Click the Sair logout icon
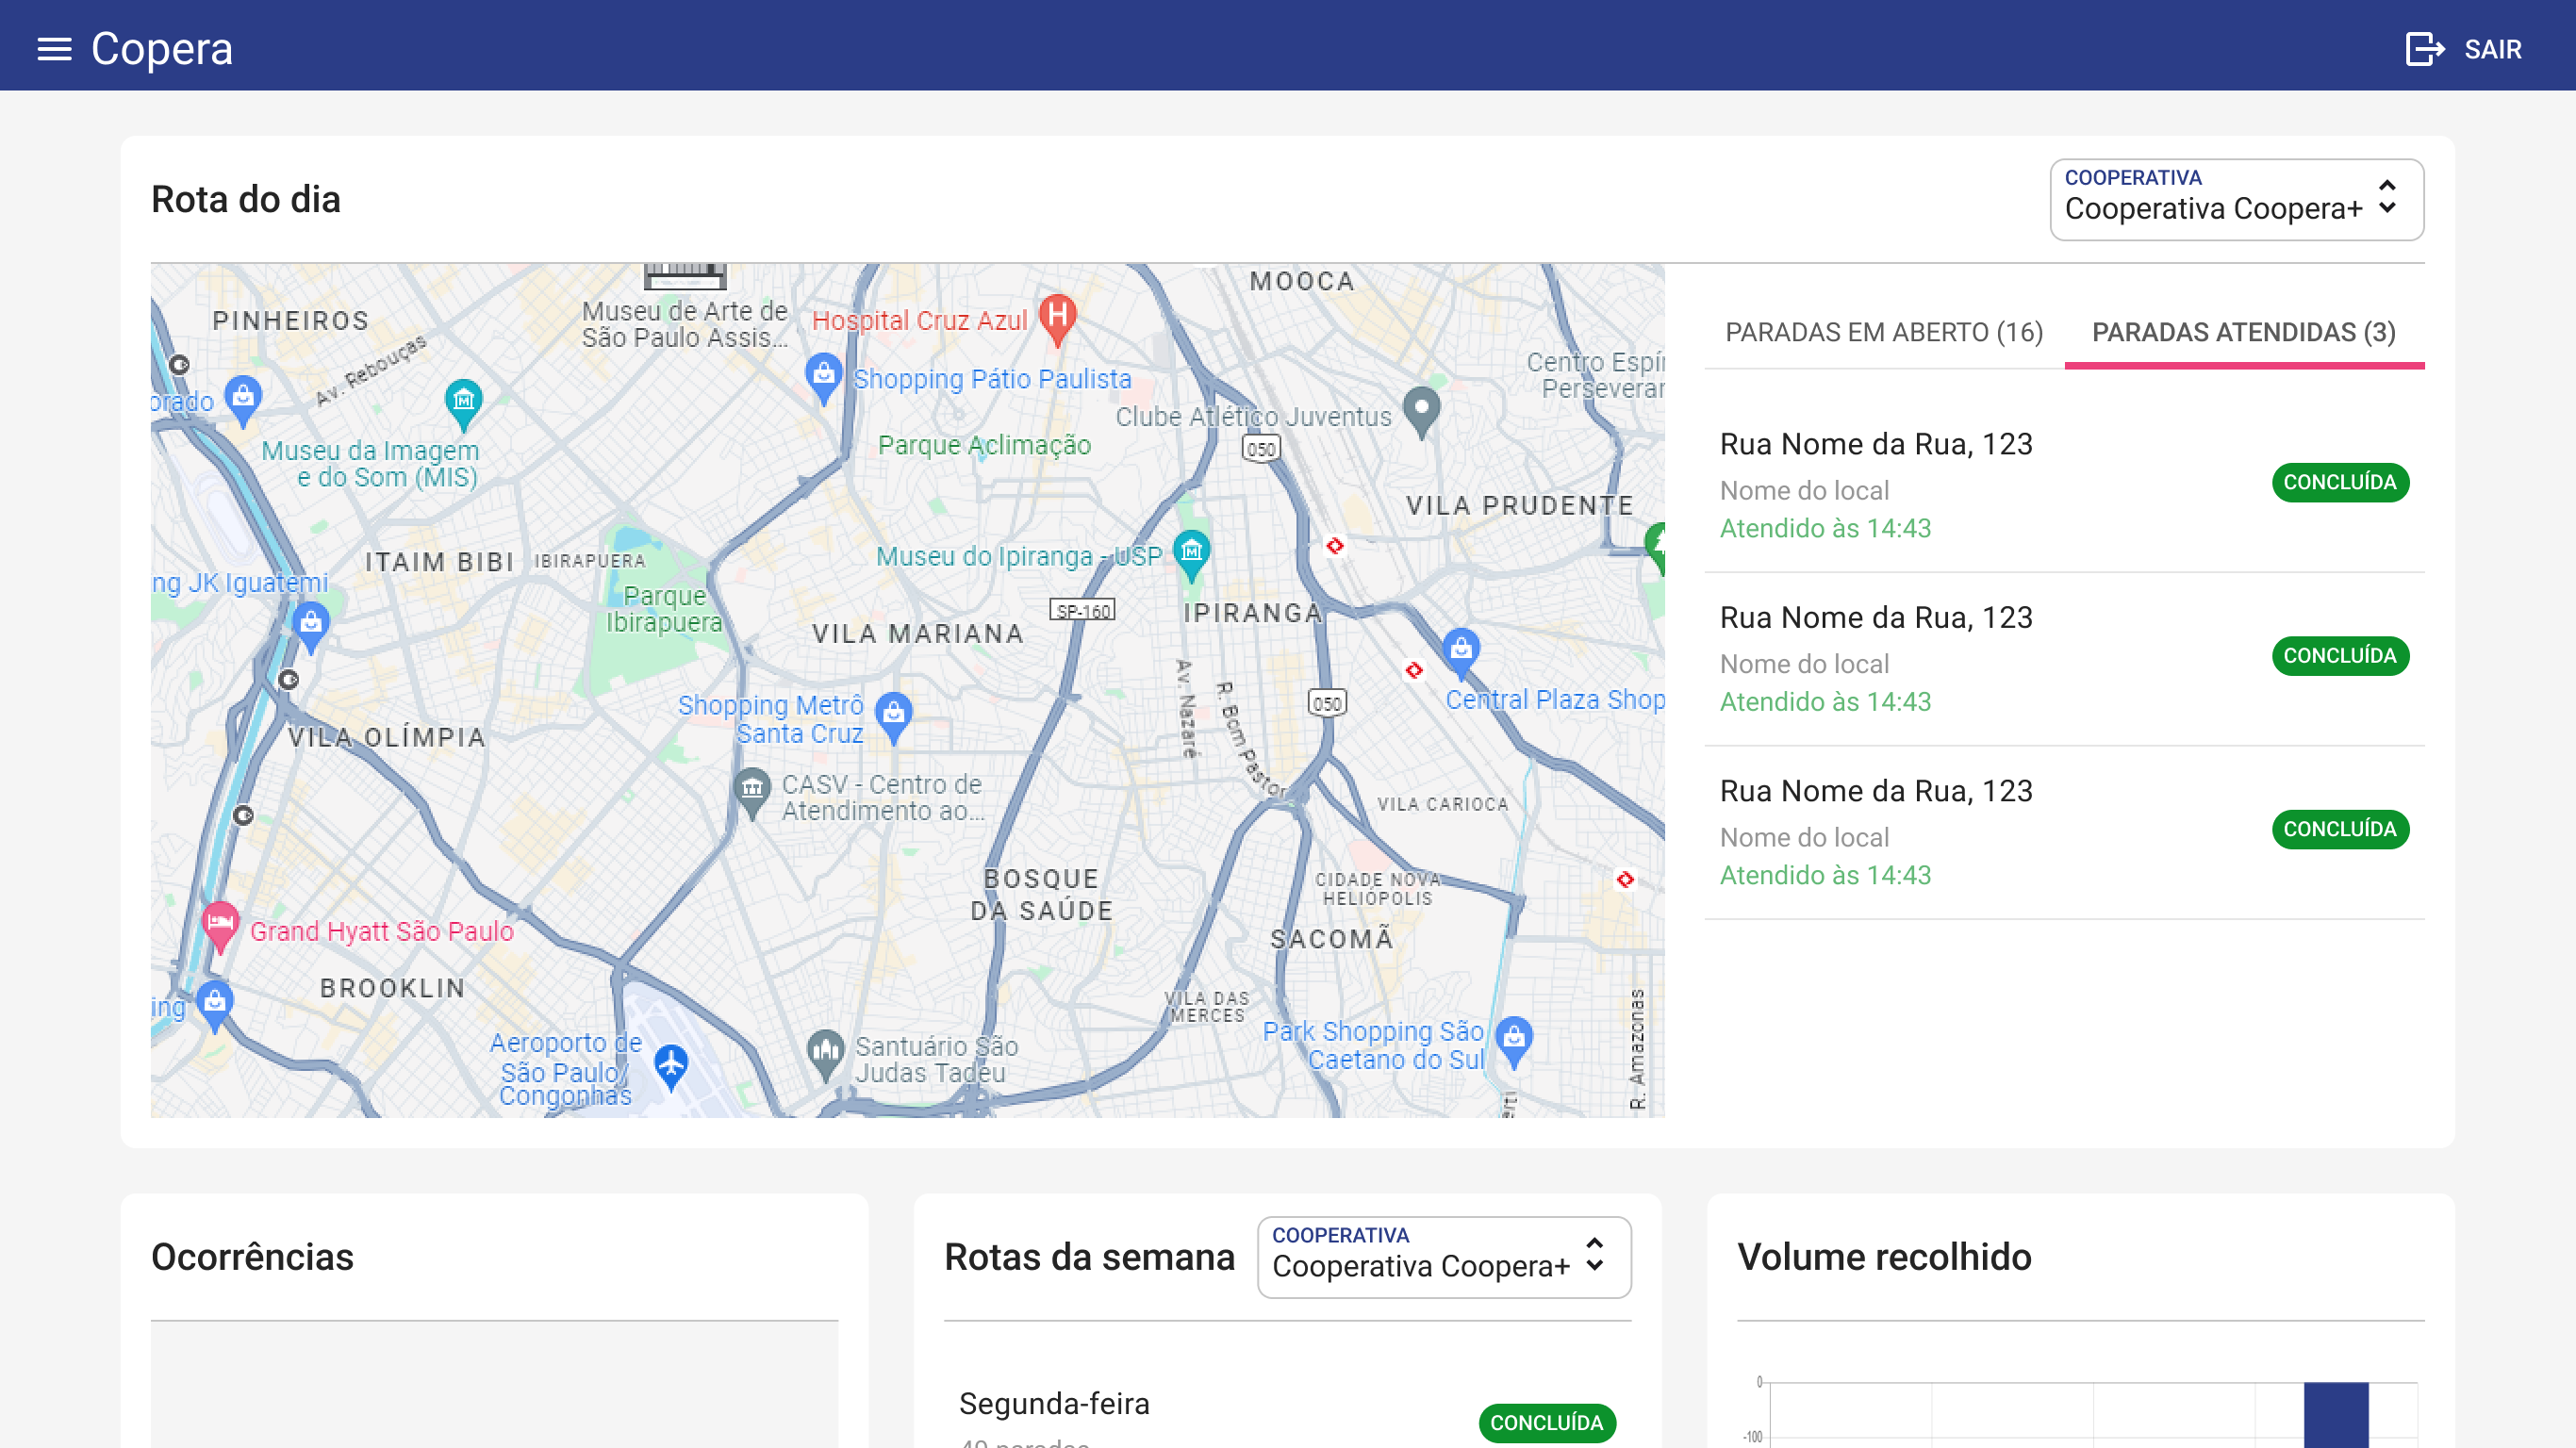The width and height of the screenshot is (2576, 1448). (x=2424, y=48)
